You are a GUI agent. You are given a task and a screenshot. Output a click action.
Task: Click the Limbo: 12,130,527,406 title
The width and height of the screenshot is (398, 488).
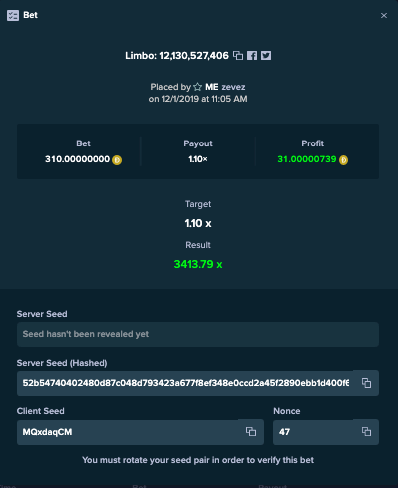click(177, 56)
